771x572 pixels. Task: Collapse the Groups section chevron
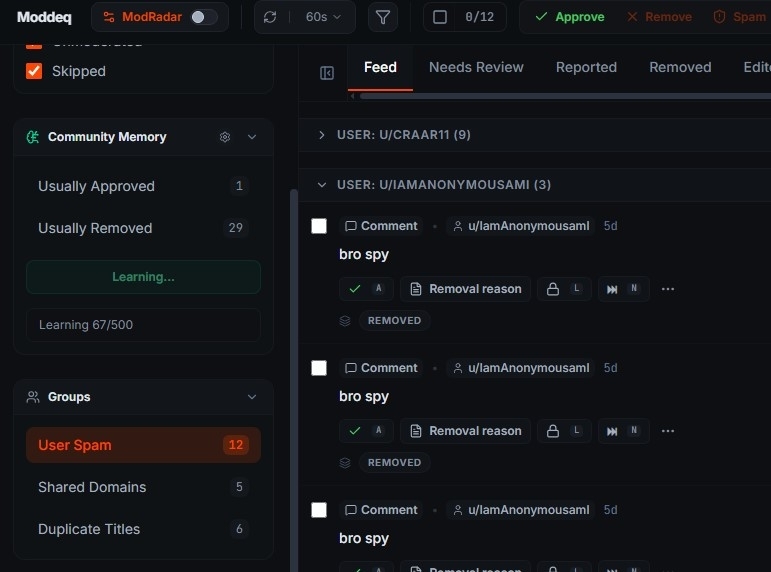[252, 397]
